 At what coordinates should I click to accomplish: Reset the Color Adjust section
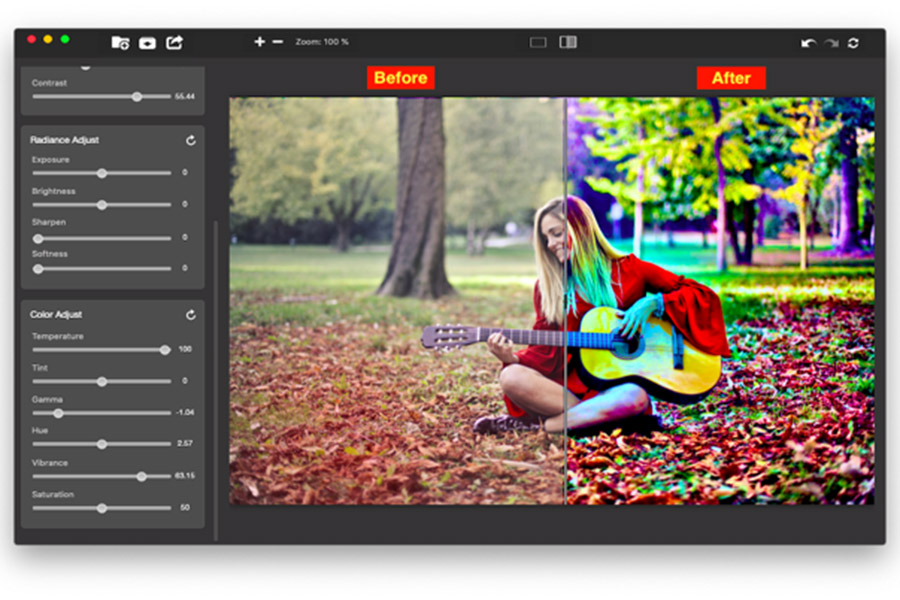[x=190, y=314]
